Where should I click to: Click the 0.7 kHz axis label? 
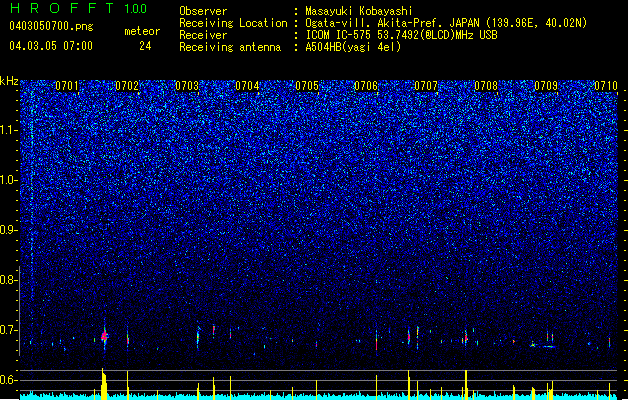pos(8,330)
